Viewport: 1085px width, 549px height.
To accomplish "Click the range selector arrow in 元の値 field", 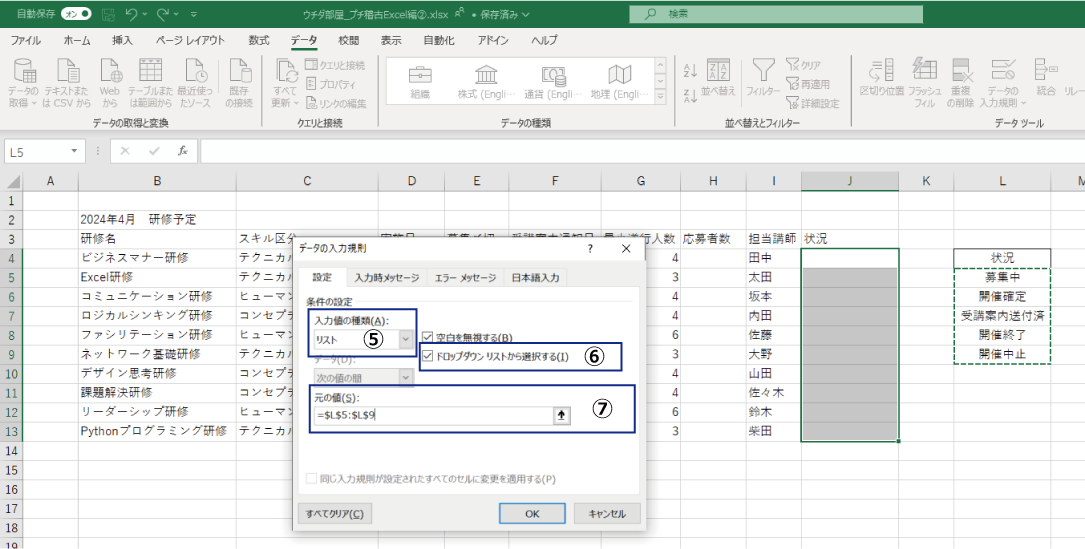I will (561, 416).
